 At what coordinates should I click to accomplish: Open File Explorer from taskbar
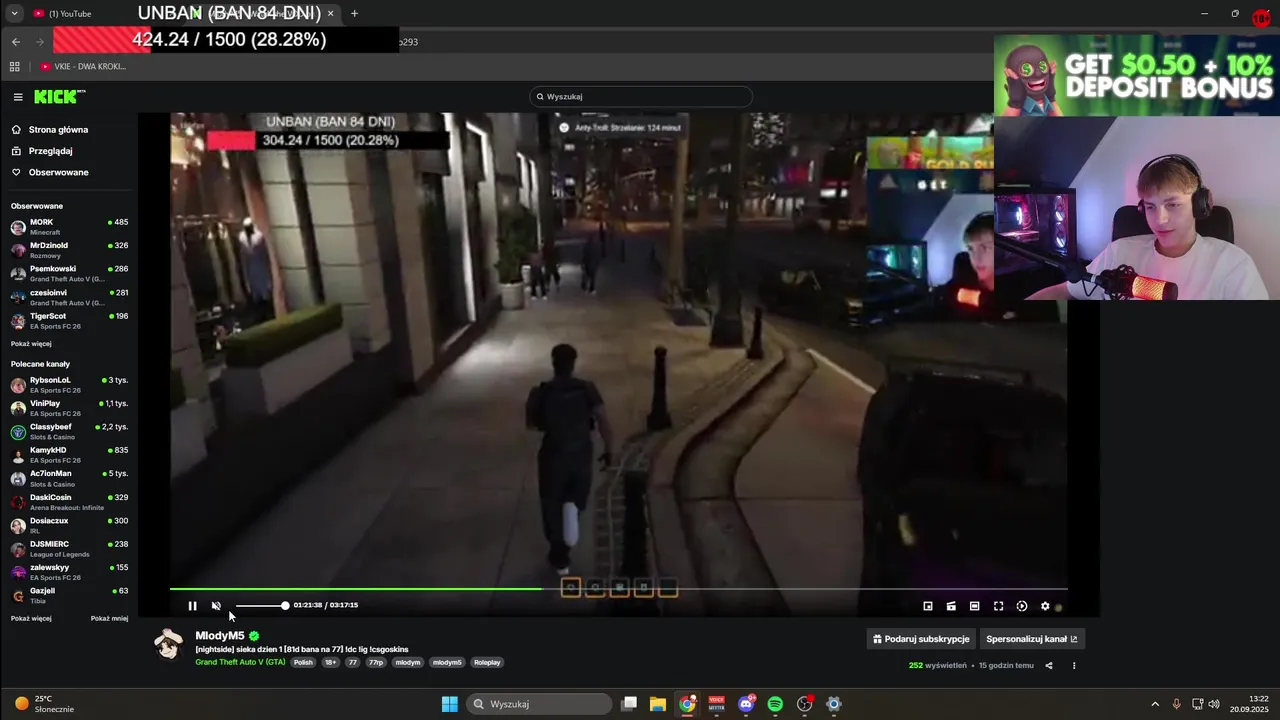(658, 704)
